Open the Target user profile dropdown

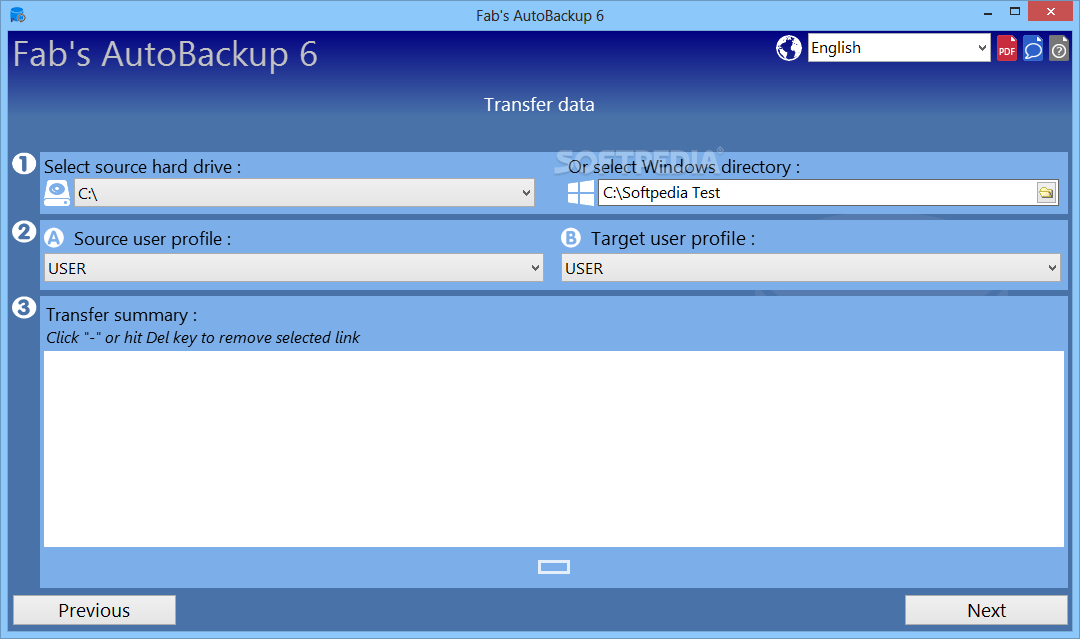(x=811, y=268)
